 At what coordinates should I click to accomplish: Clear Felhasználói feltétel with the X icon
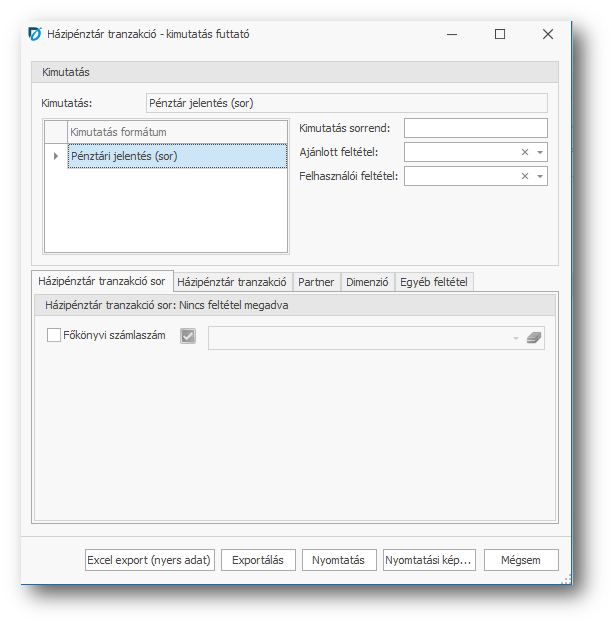[x=525, y=176]
